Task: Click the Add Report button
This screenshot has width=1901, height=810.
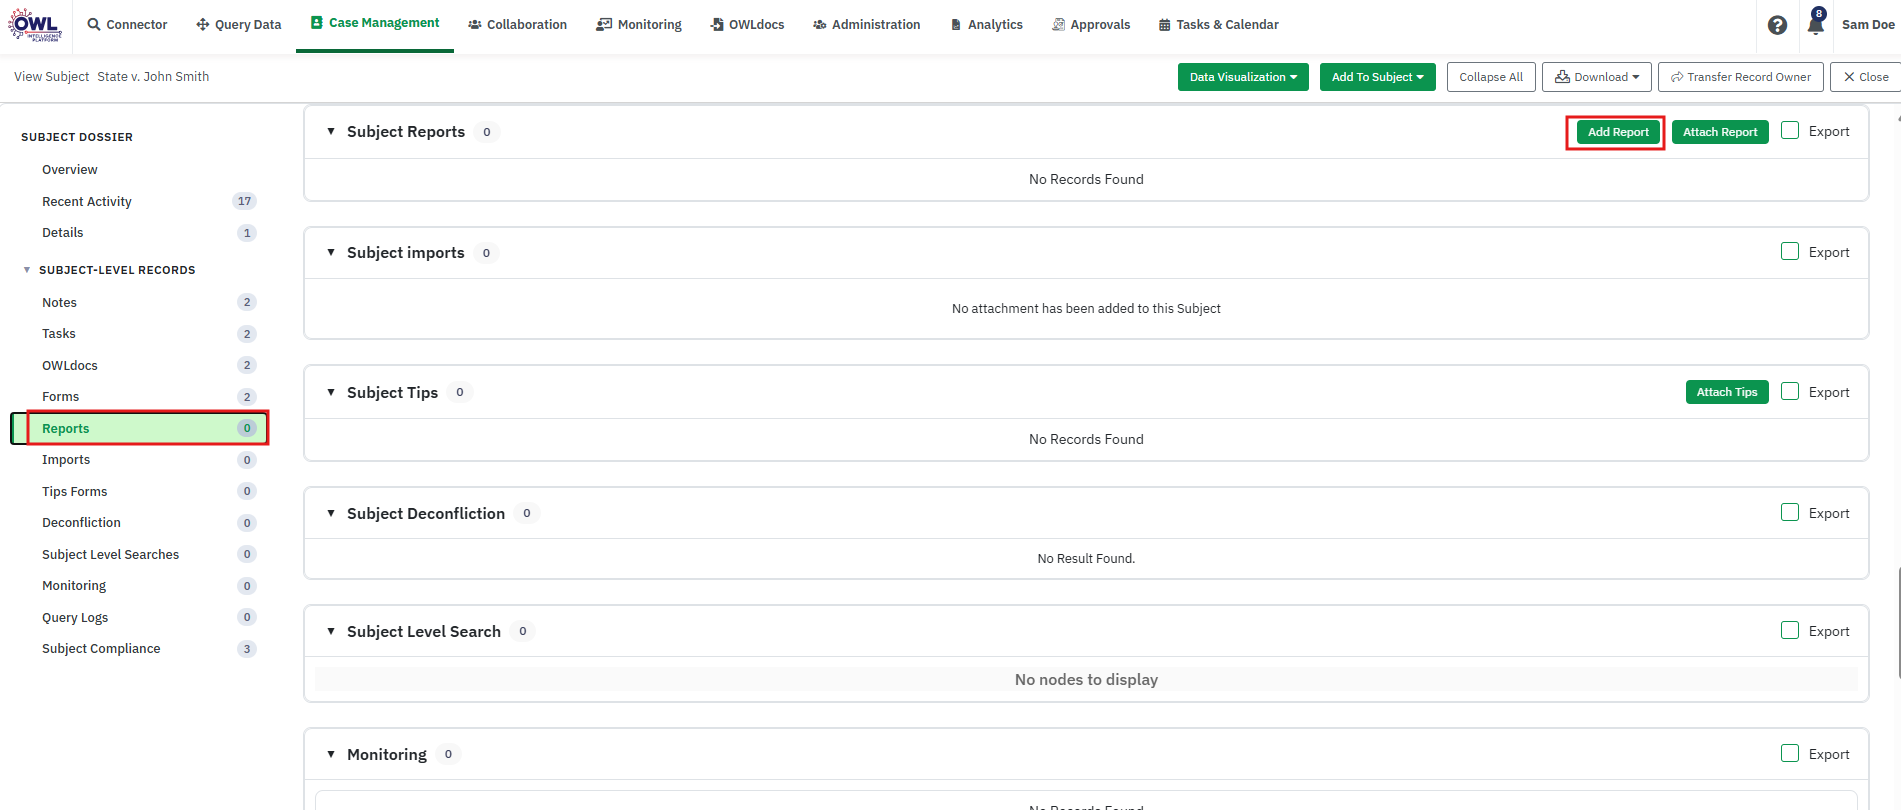Action: point(1618,132)
